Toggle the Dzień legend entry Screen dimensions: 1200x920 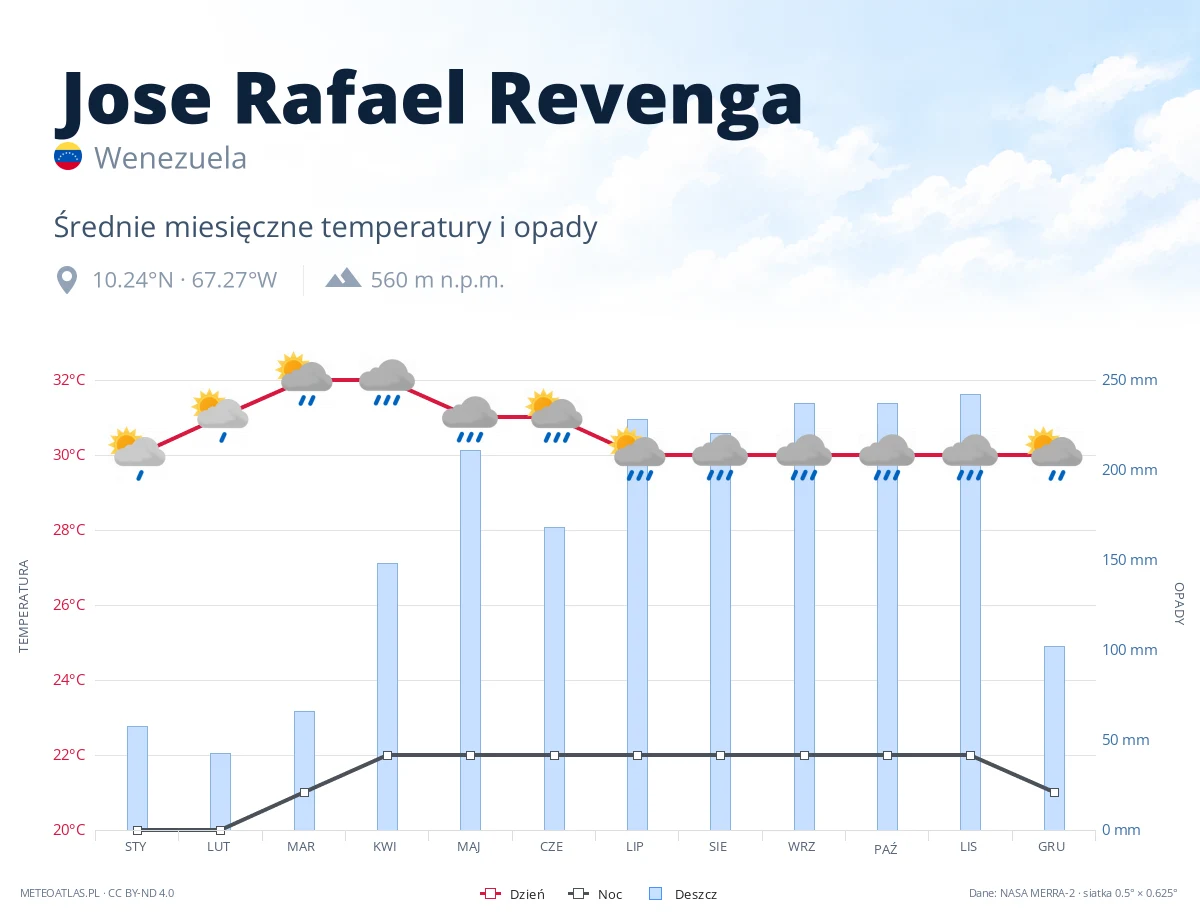coord(513,894)
